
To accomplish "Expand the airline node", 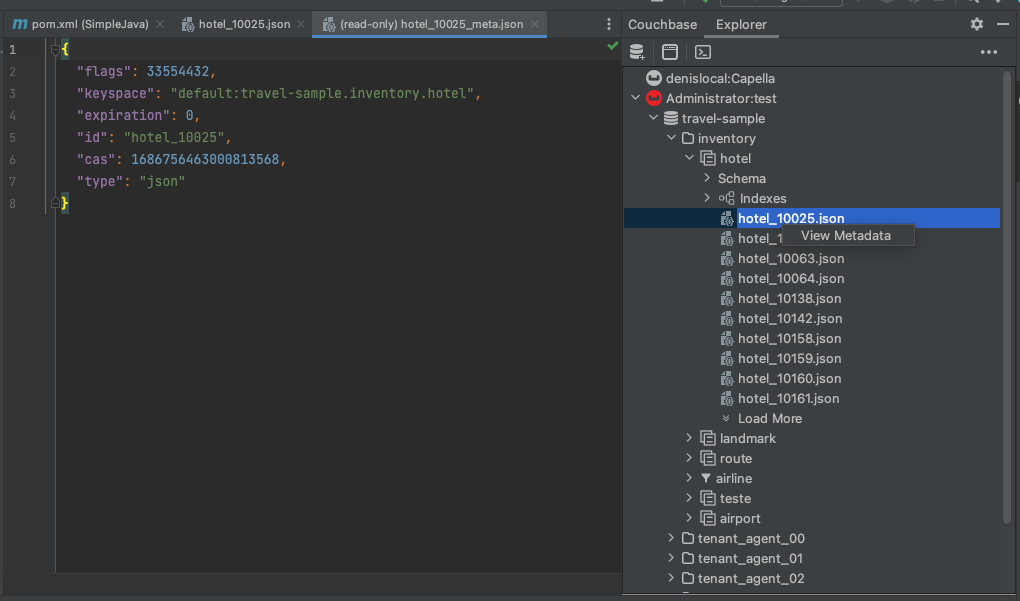I will [689, 477].
